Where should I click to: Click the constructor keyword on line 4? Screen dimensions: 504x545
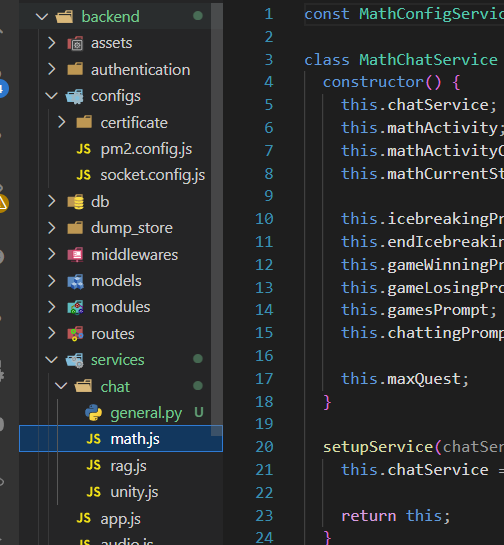(x=373, y=82)
